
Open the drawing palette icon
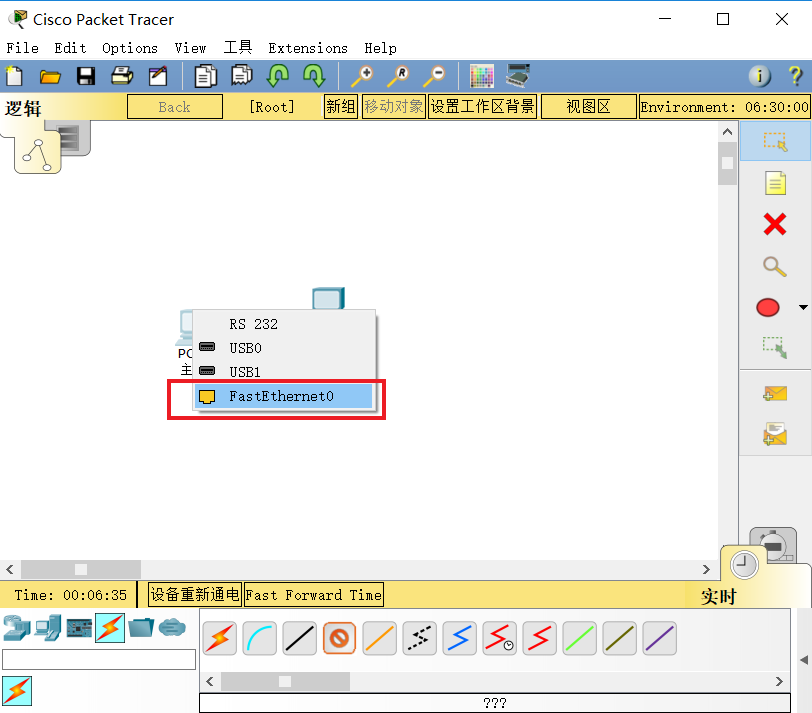coord(482,76)
